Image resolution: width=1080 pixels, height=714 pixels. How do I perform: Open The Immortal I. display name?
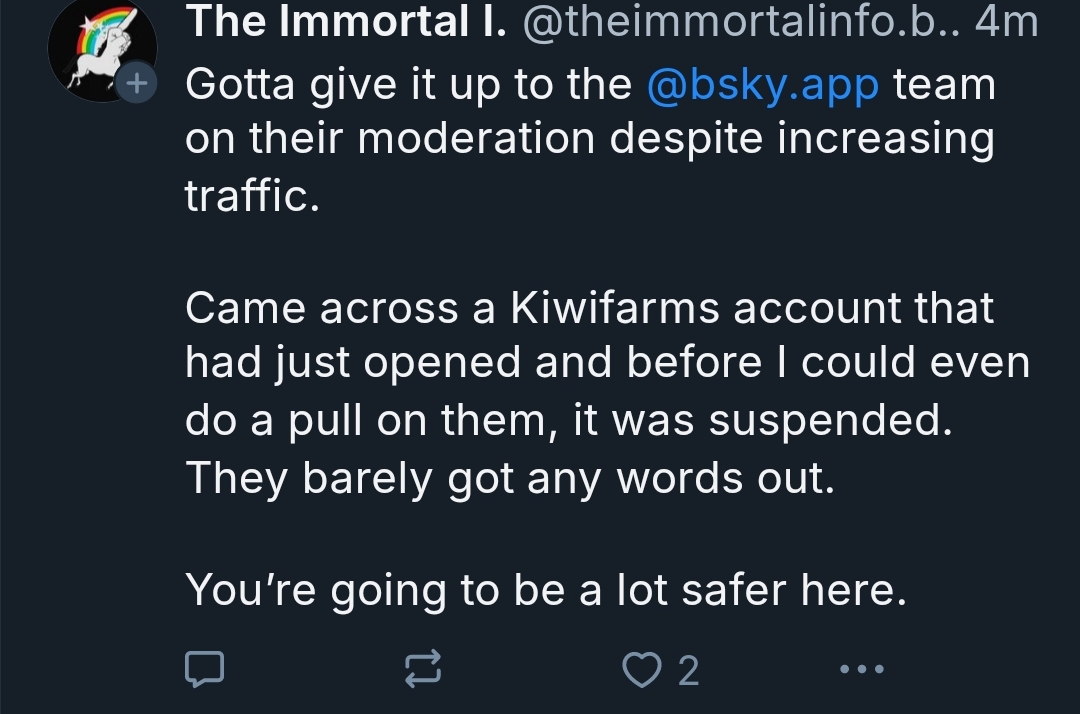[x=342, y=22]
